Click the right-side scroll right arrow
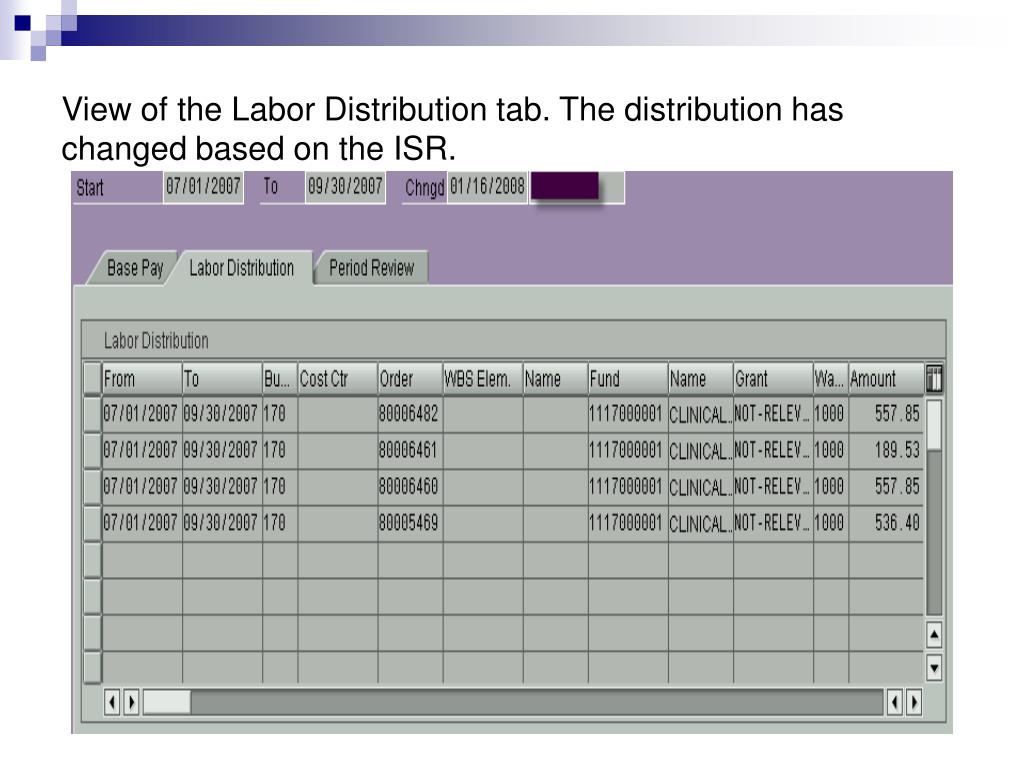Viewport: 1024px width, 768px height. [x=914, y=703]
